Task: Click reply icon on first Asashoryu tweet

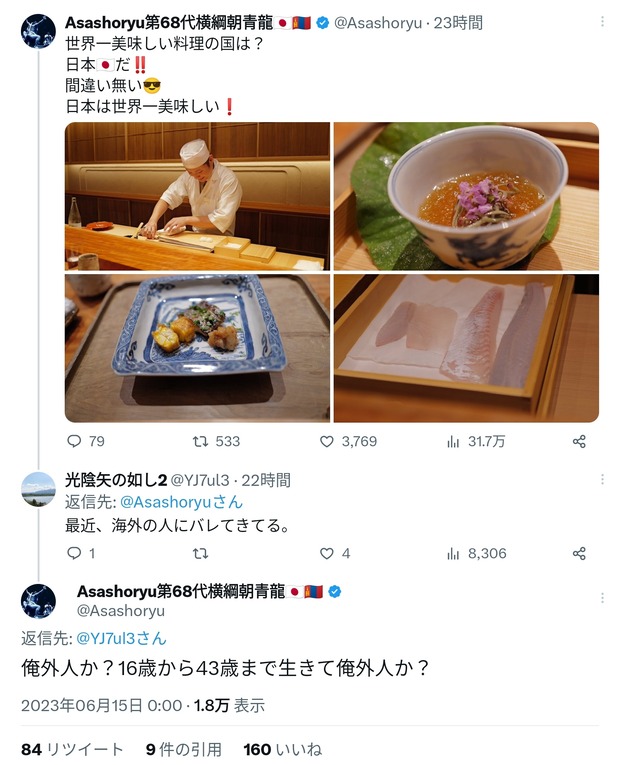Action: pyautogui.click(x=74, y=442)
